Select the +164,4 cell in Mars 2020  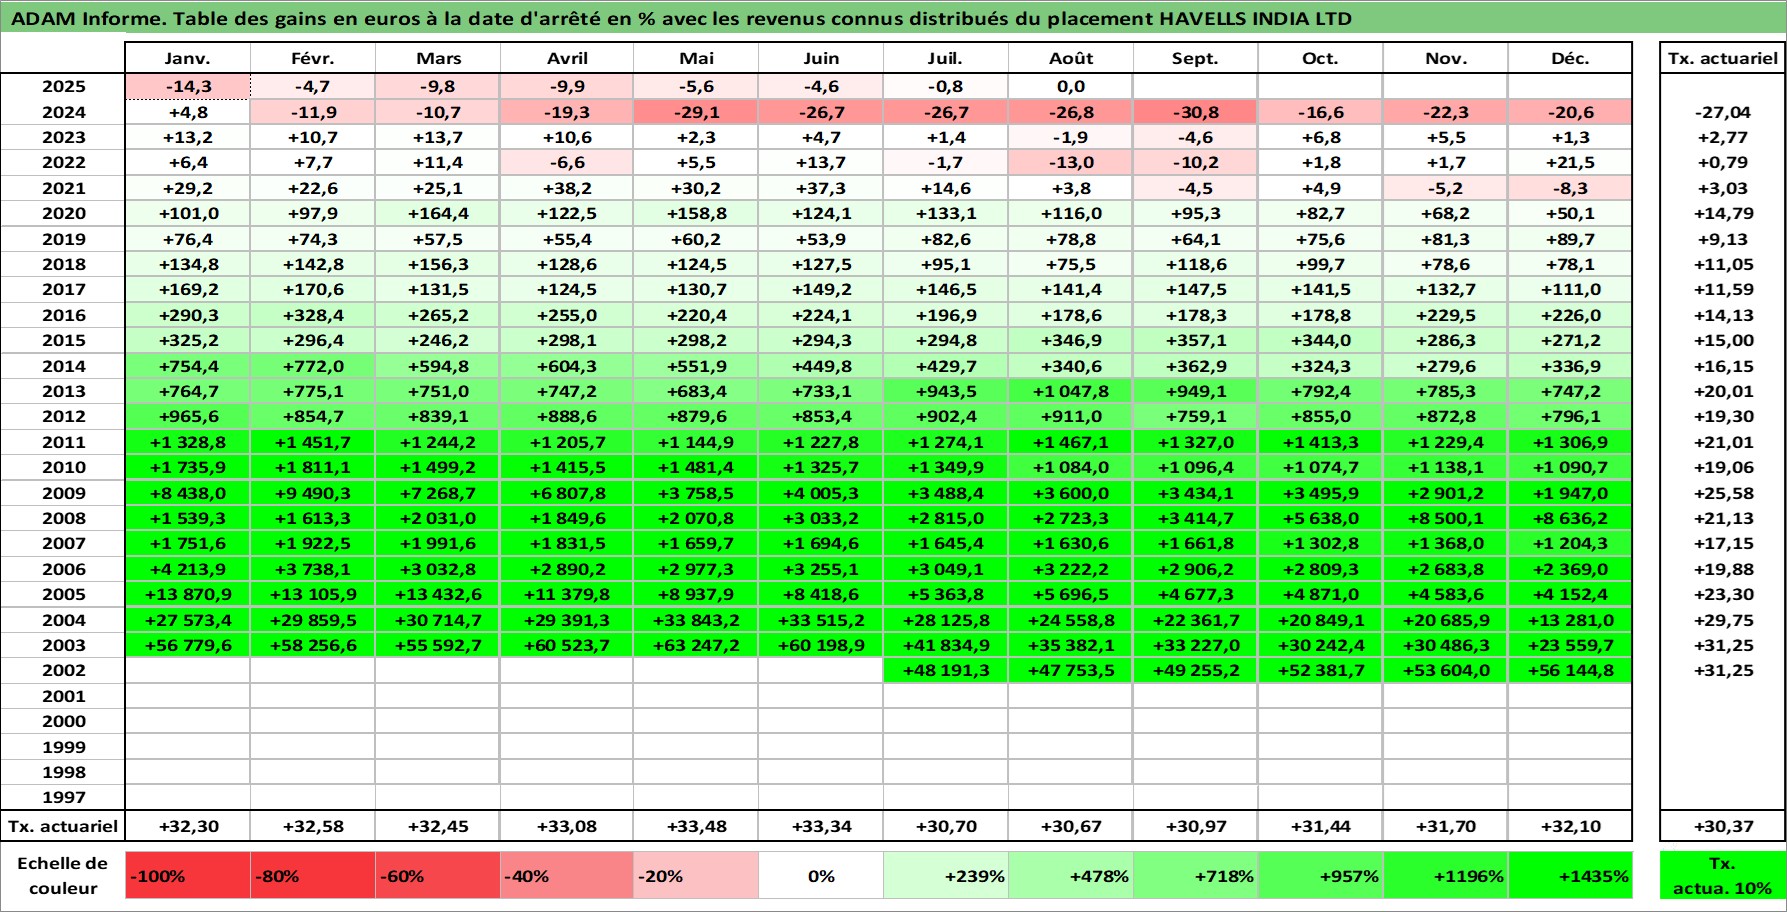(437, 213)
